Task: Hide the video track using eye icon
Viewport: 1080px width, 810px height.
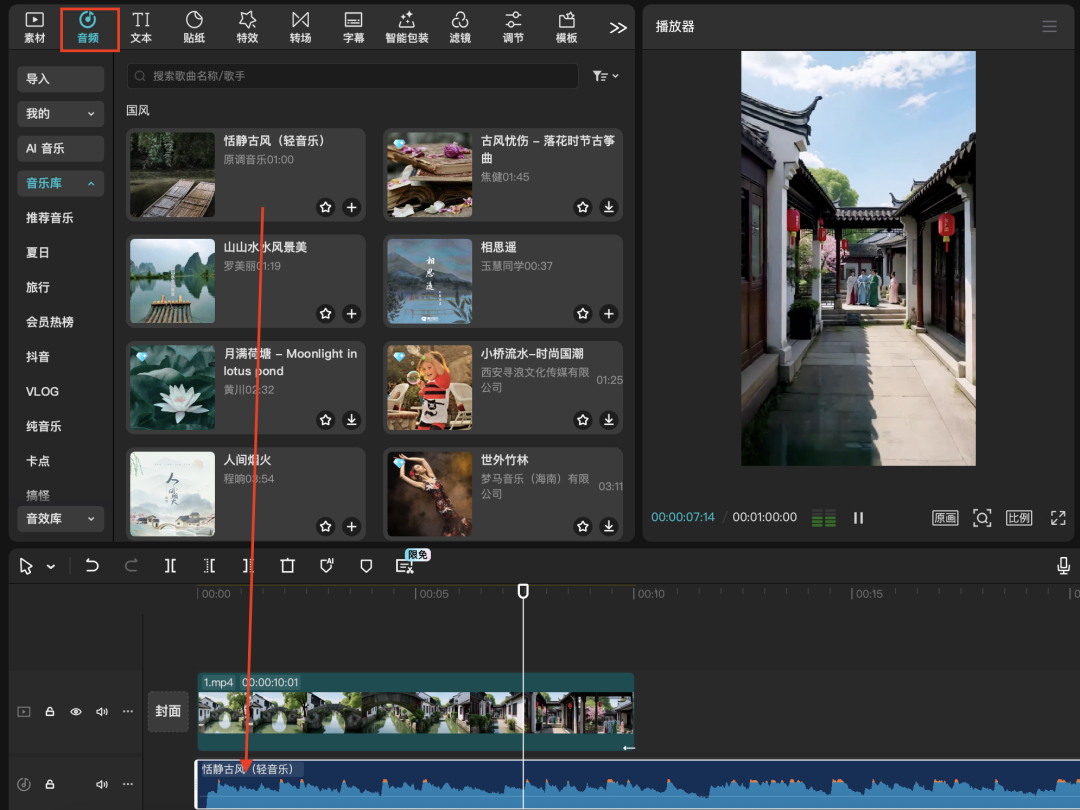Action: pos(76,712)
